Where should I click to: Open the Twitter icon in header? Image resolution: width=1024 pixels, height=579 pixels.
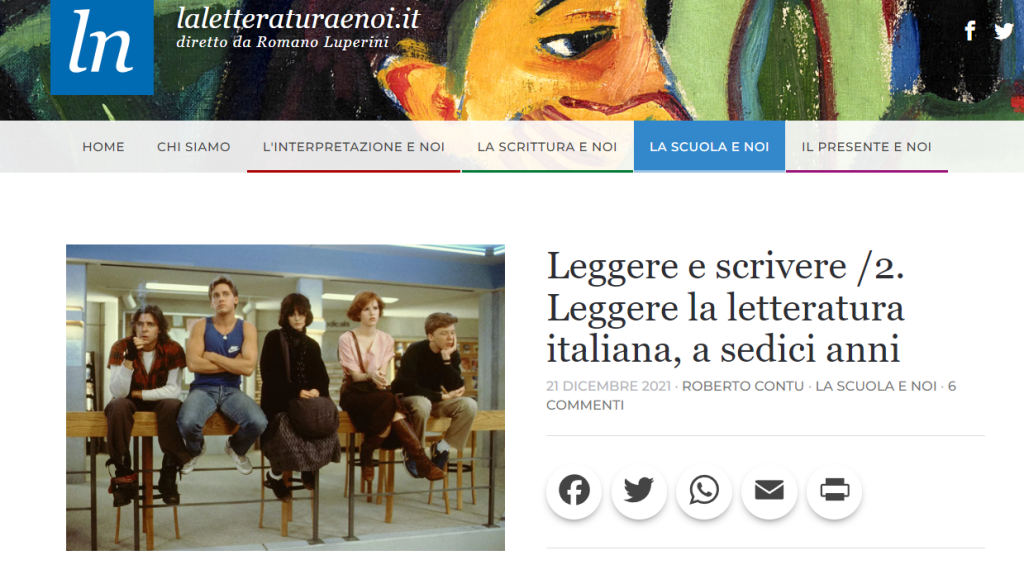tap(1004, 31)
